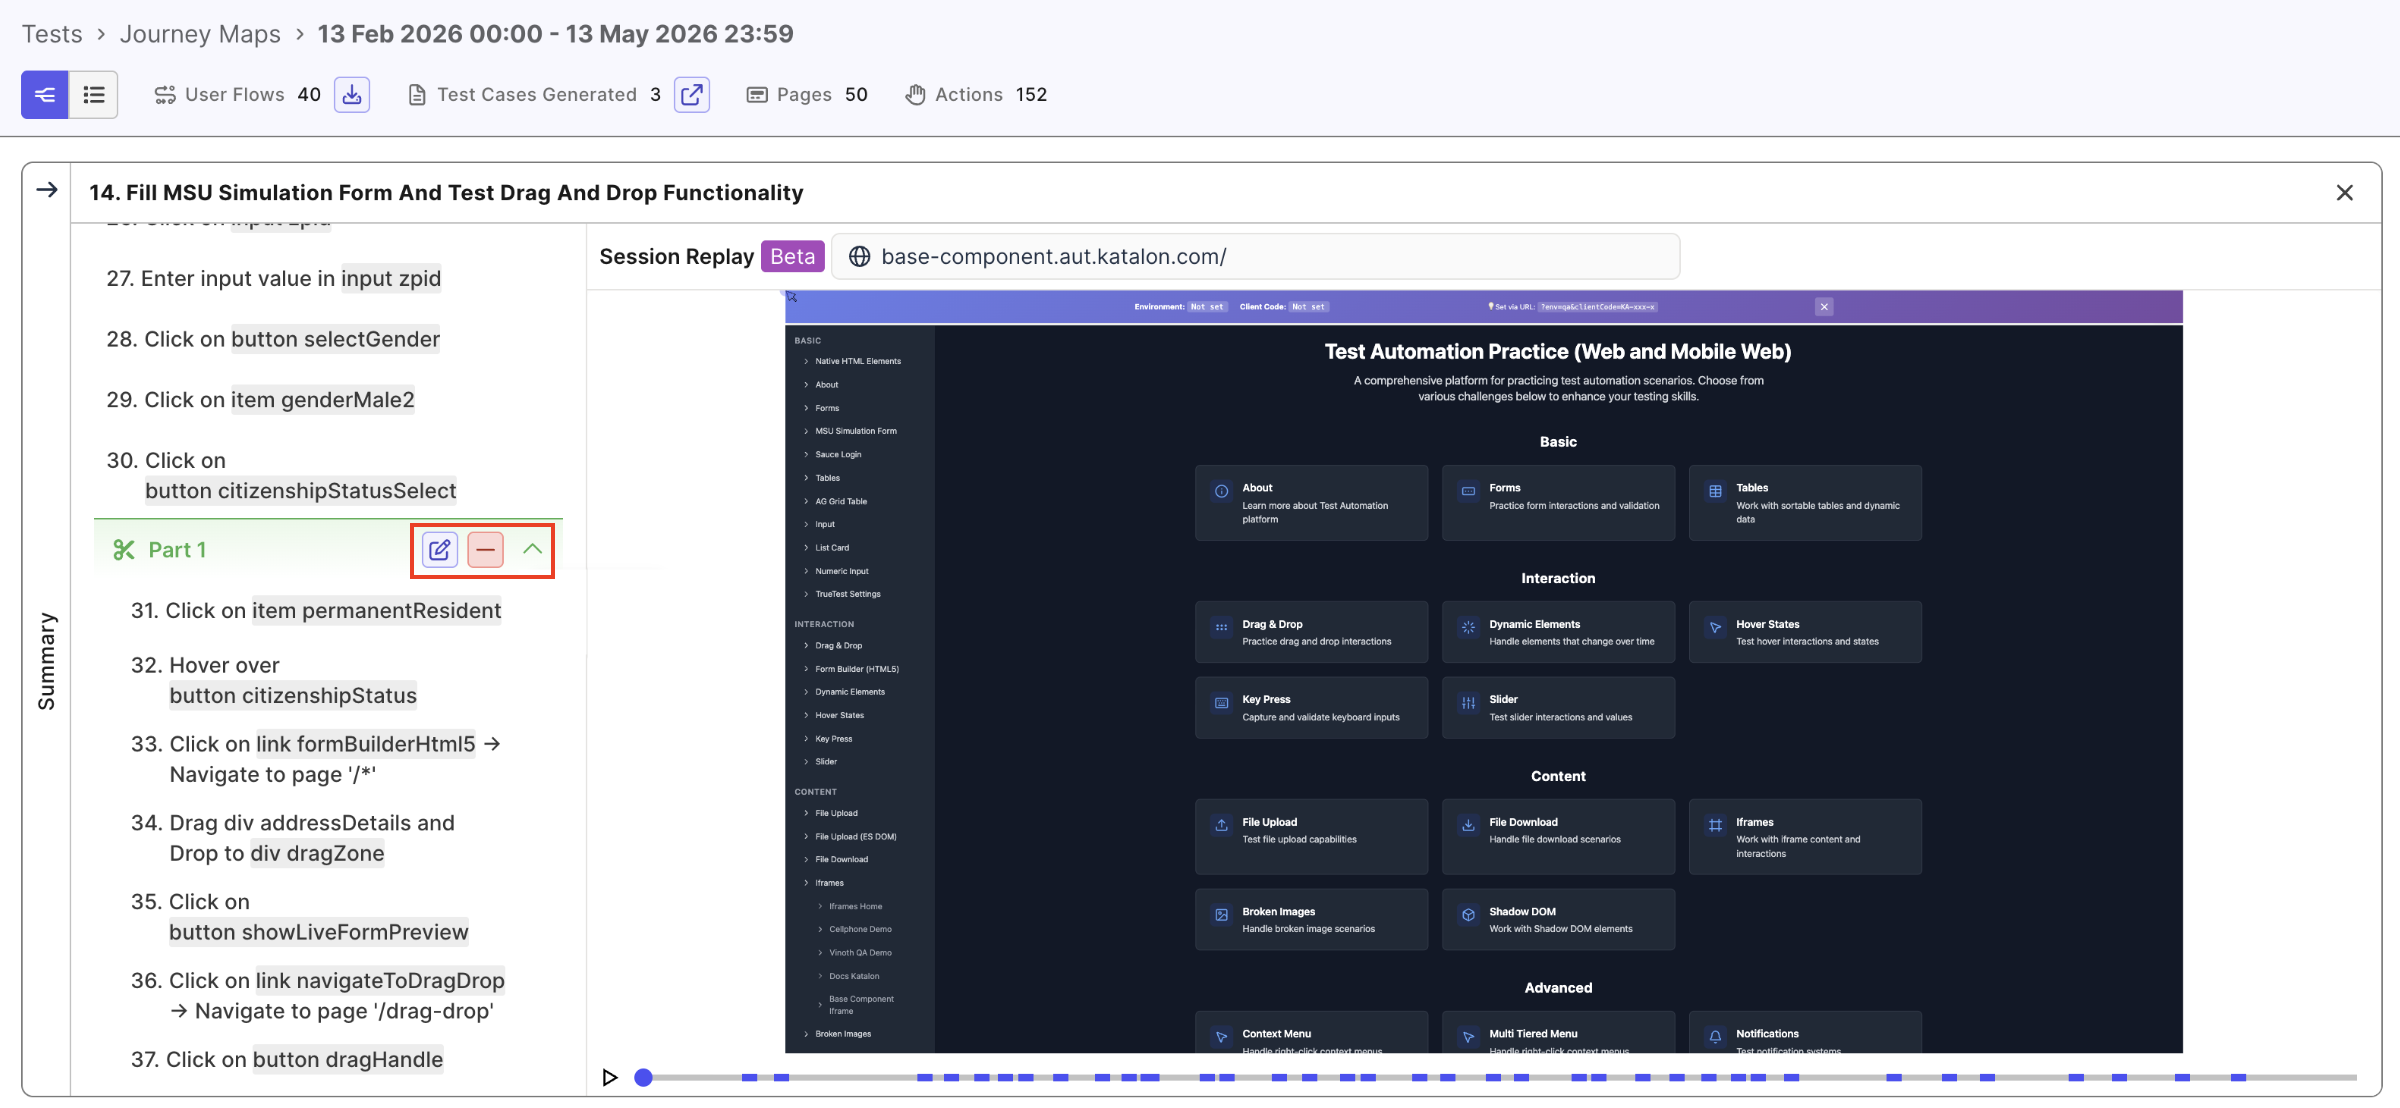Close the replay's purple environment banner
Screen dimensions: 2400x1108
[x=1824, y=307]
